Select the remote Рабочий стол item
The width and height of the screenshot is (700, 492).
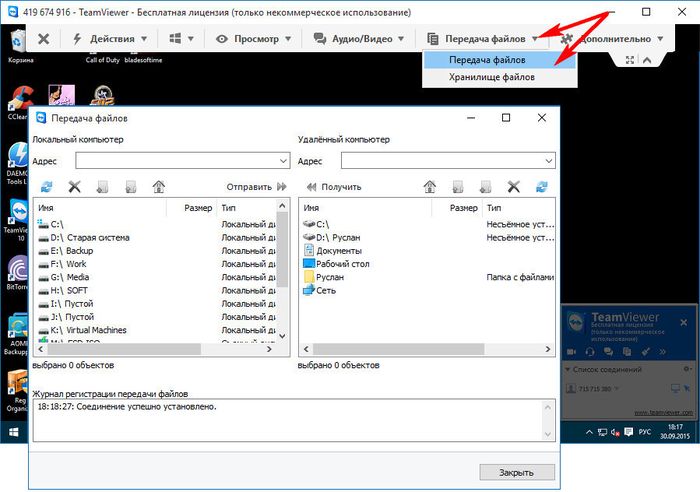pos(337,264)
